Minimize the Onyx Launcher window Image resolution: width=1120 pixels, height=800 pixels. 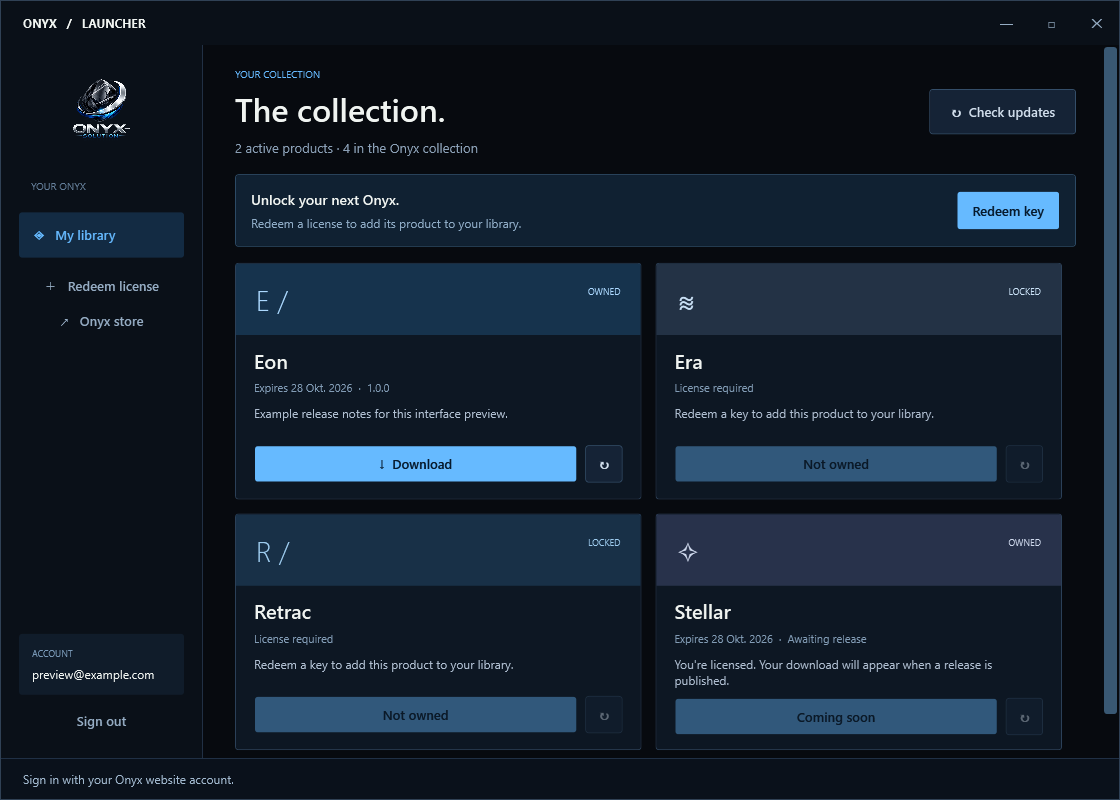1006,24
